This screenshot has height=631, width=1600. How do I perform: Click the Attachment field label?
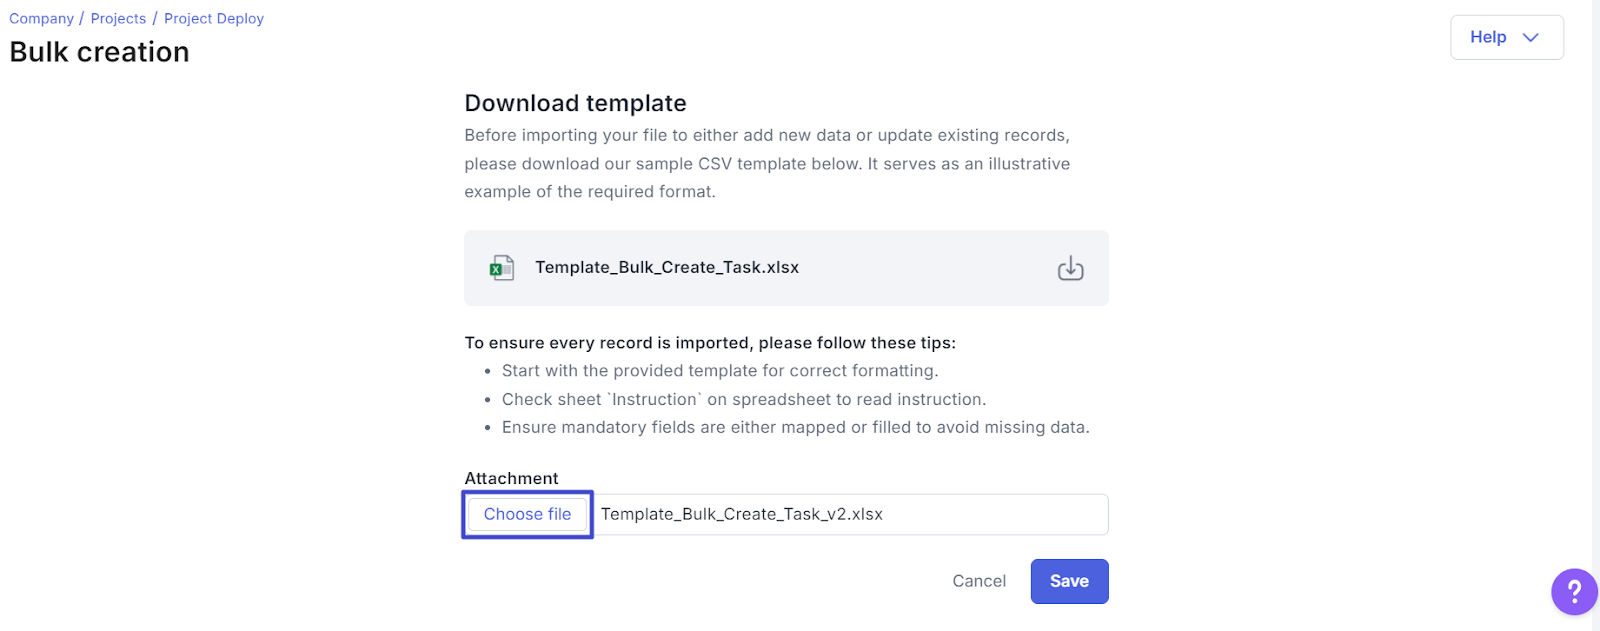point(511,478)
